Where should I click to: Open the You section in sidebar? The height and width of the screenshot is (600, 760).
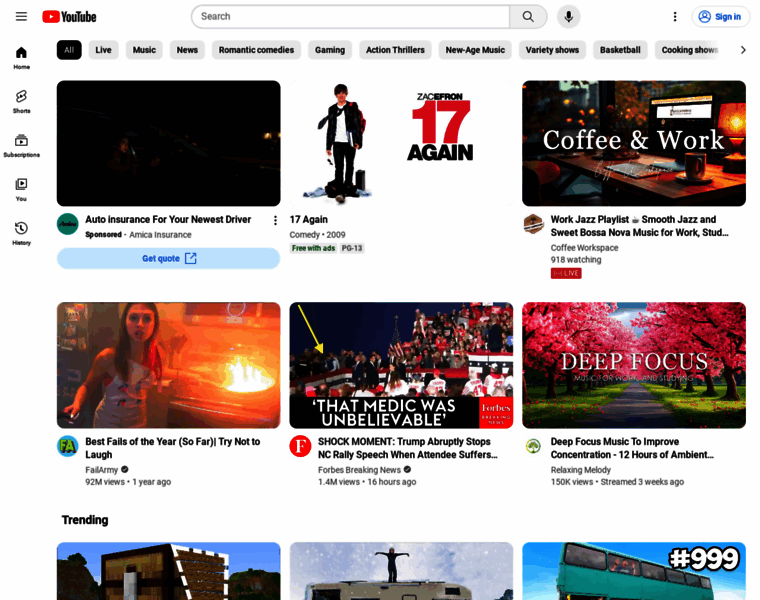[x=21, y=189]
